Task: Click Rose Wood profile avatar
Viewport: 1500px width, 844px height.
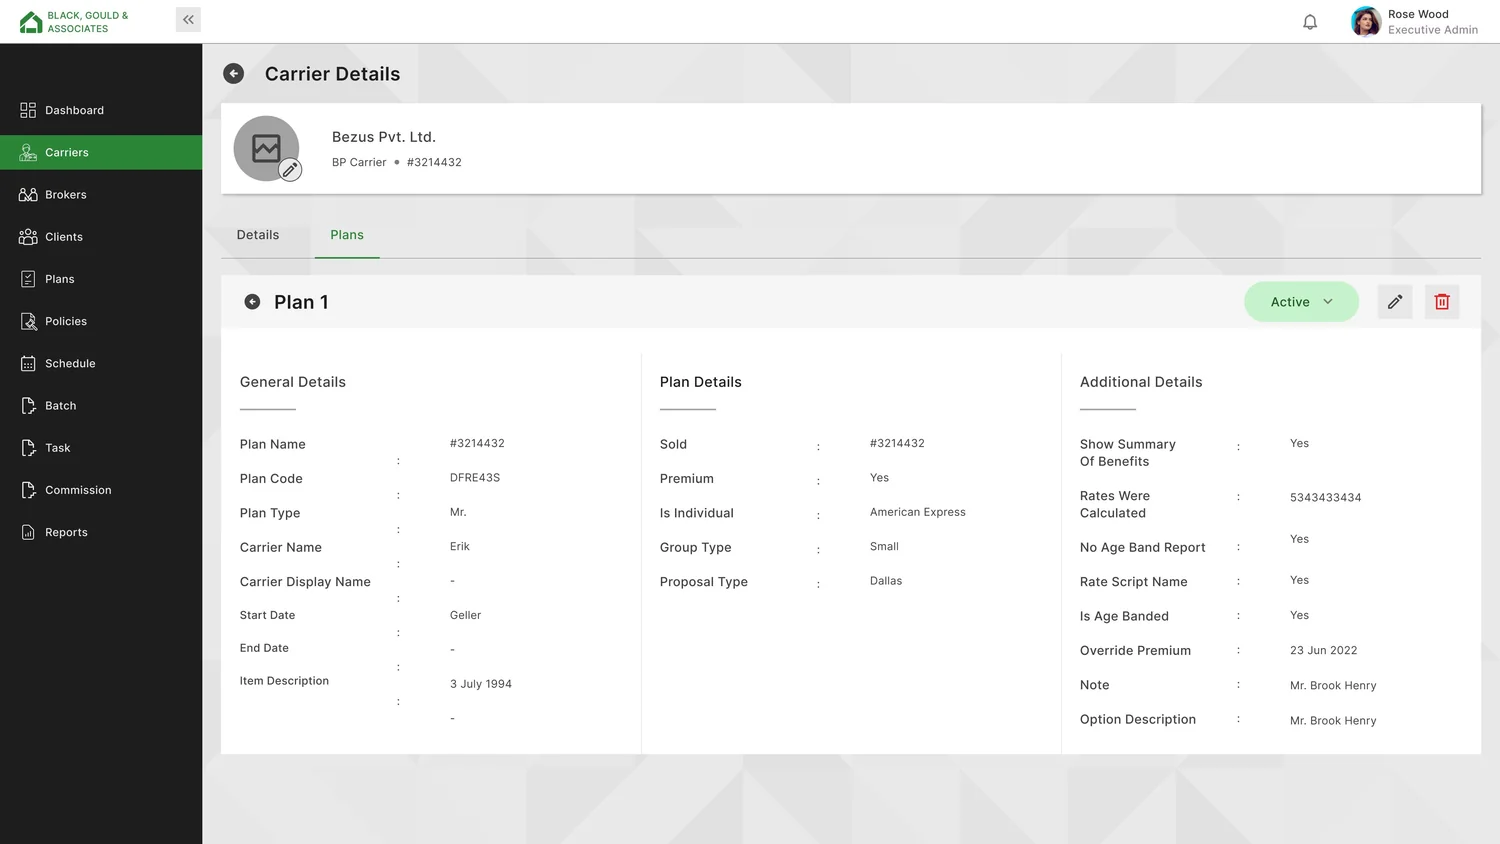Action: tap(1366, 21)
